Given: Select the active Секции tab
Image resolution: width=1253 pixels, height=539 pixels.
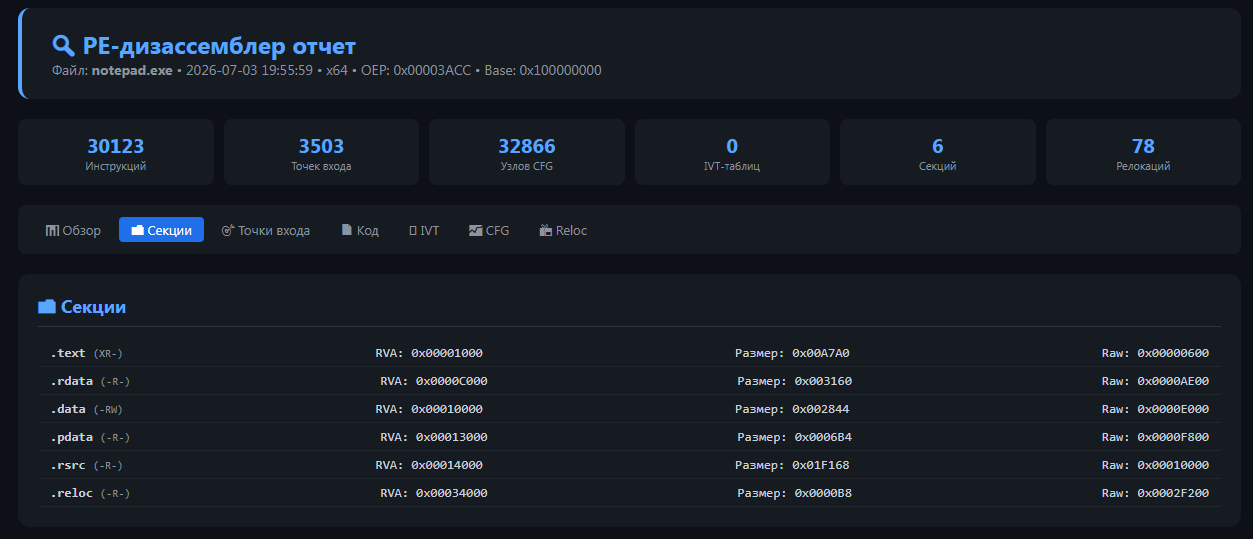Looking at the screenshot, I should (x=161, y=230).
